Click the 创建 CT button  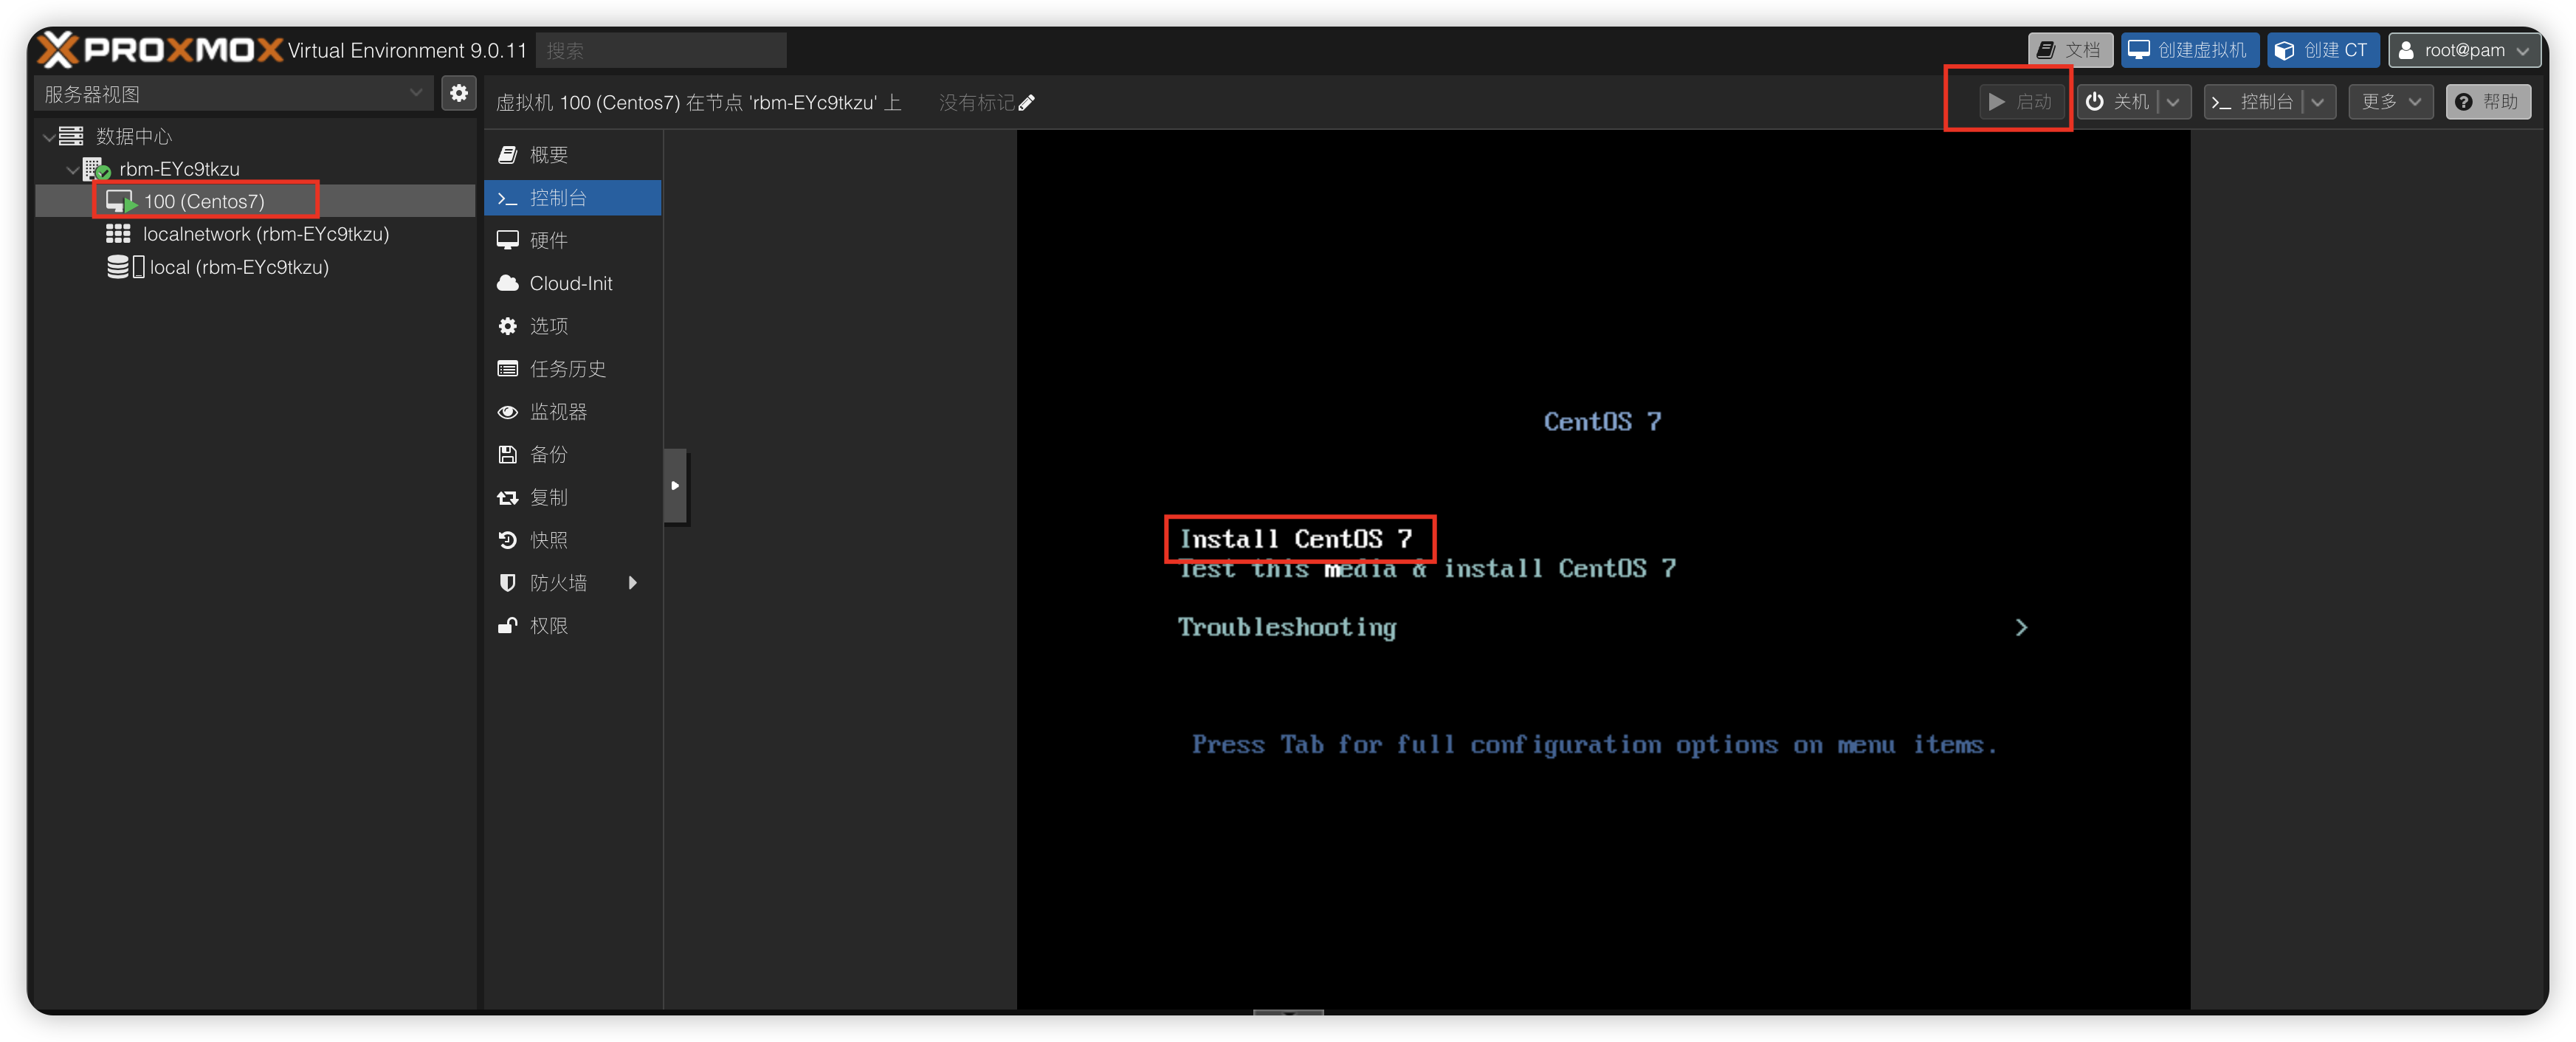click(2322, 50)
